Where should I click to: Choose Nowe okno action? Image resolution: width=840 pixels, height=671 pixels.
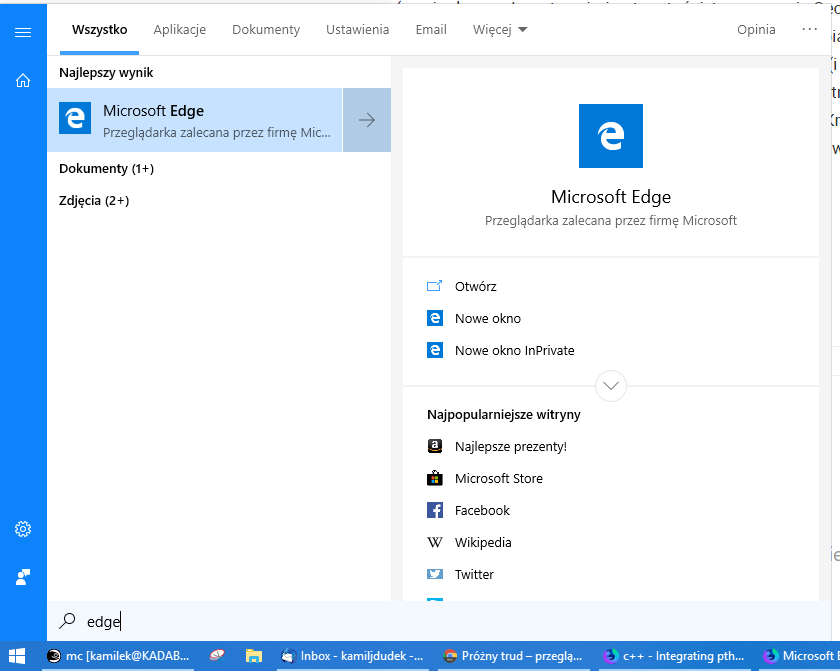tap(488, 319)
